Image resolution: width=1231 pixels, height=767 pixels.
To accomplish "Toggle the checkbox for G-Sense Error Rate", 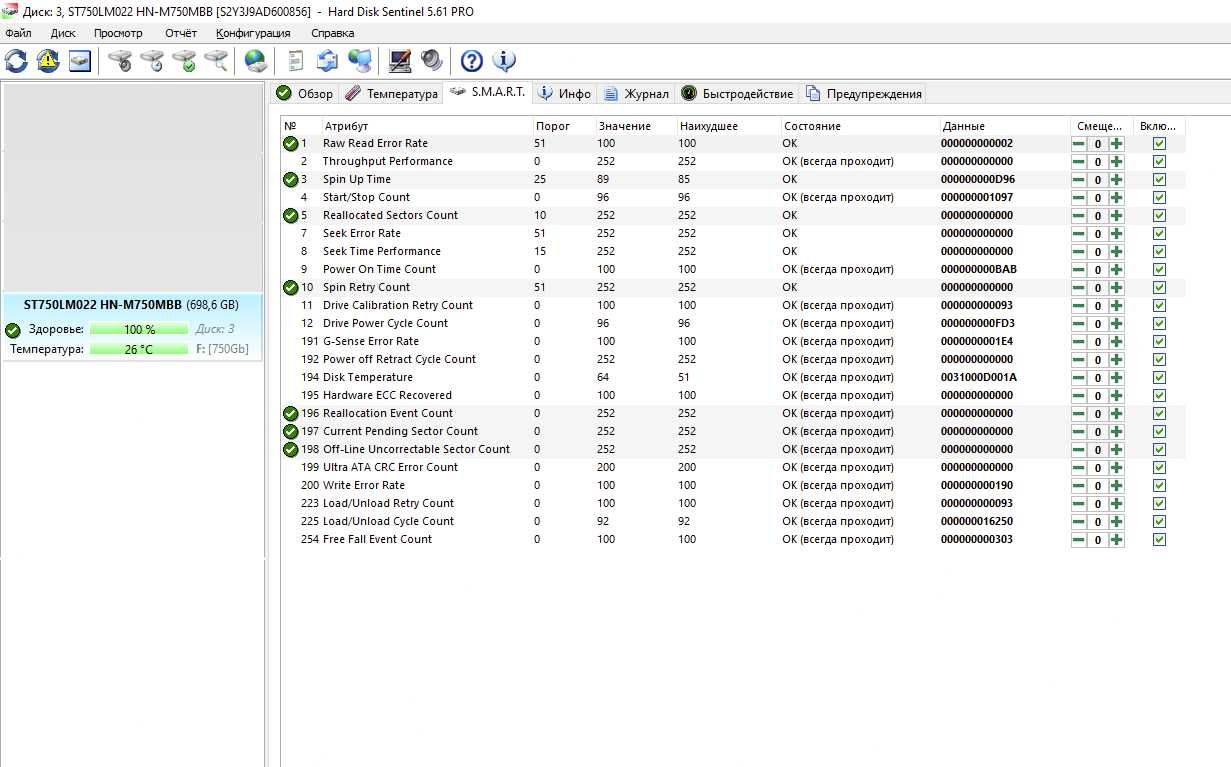I will [x=1159, y=342].
